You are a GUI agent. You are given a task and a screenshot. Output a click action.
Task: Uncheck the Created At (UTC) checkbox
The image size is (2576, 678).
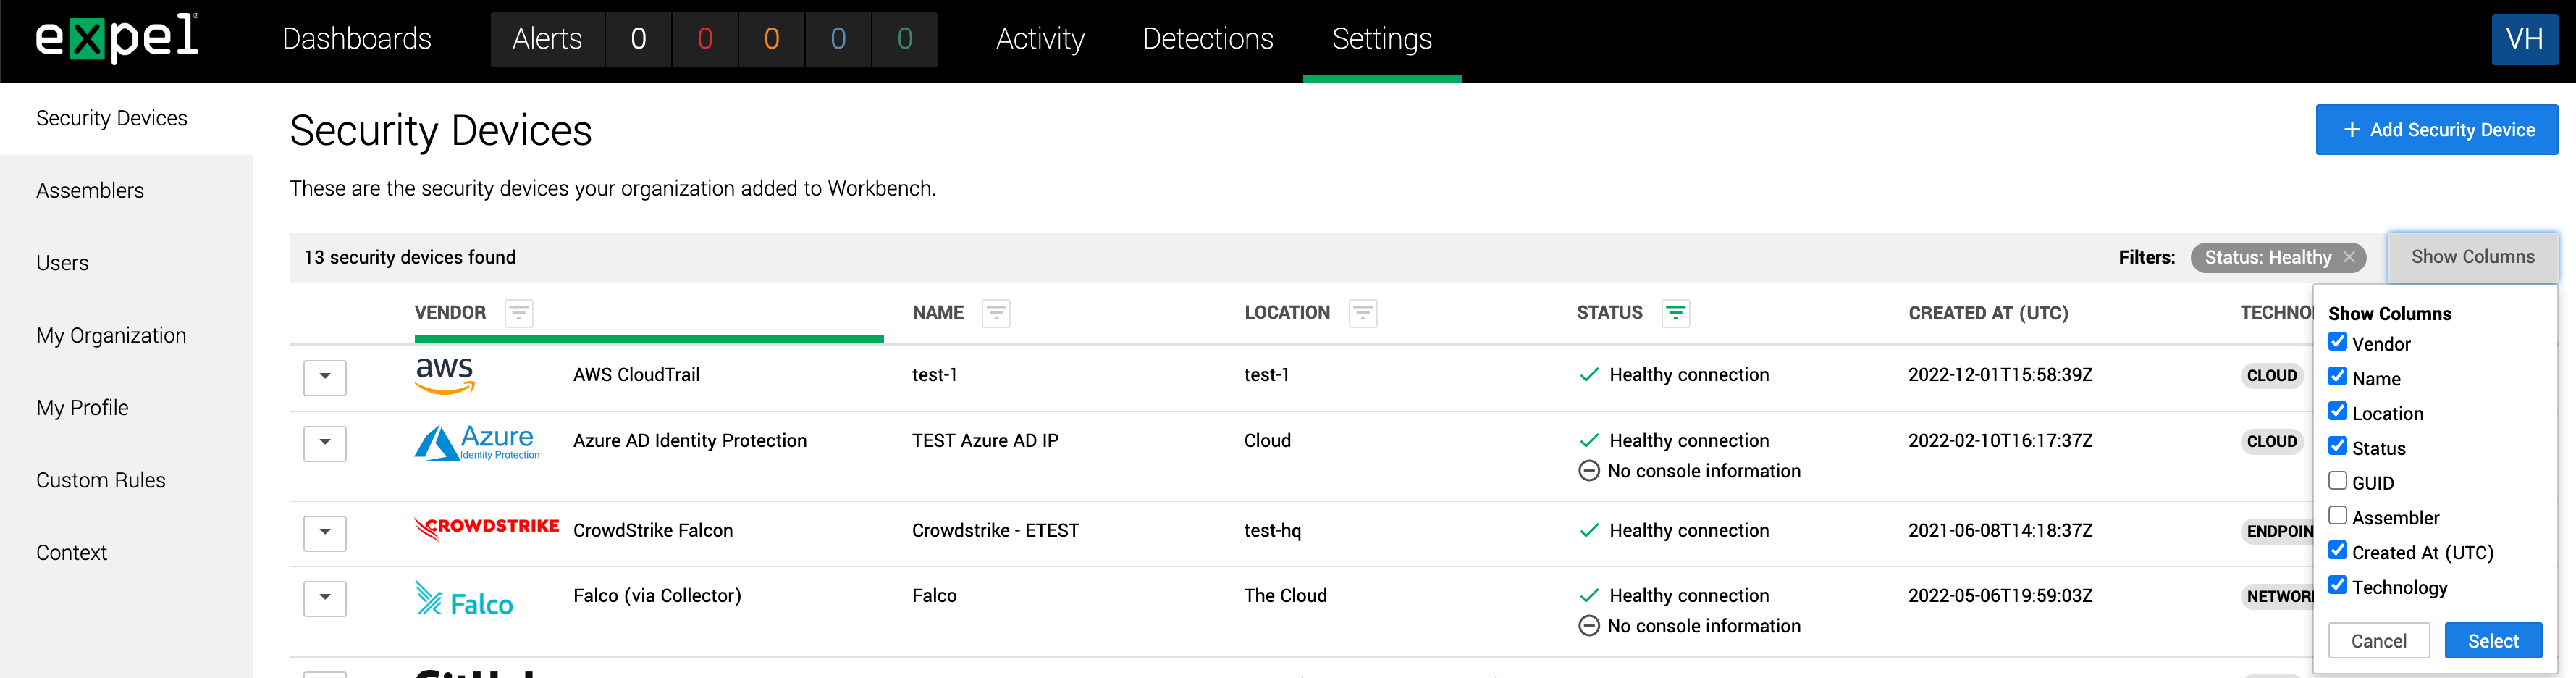coord(2337,551)
